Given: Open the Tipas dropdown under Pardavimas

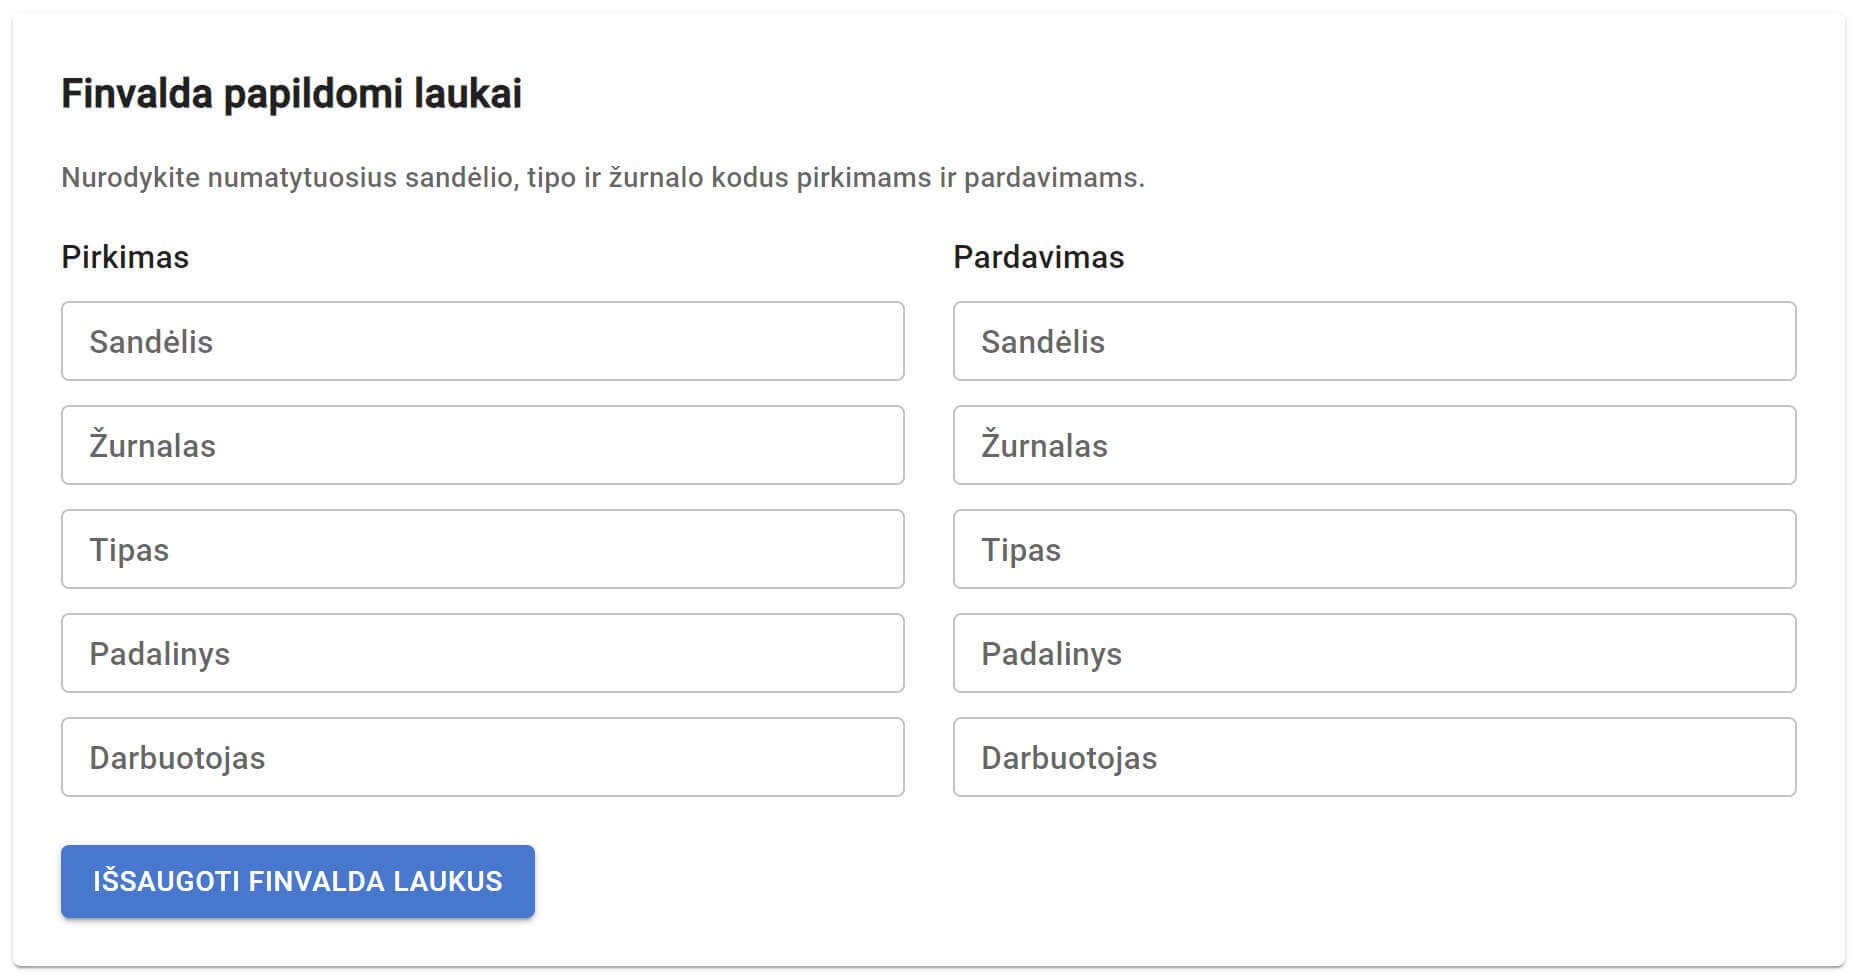Looking at the screenshot, I should click(1375, 549).
